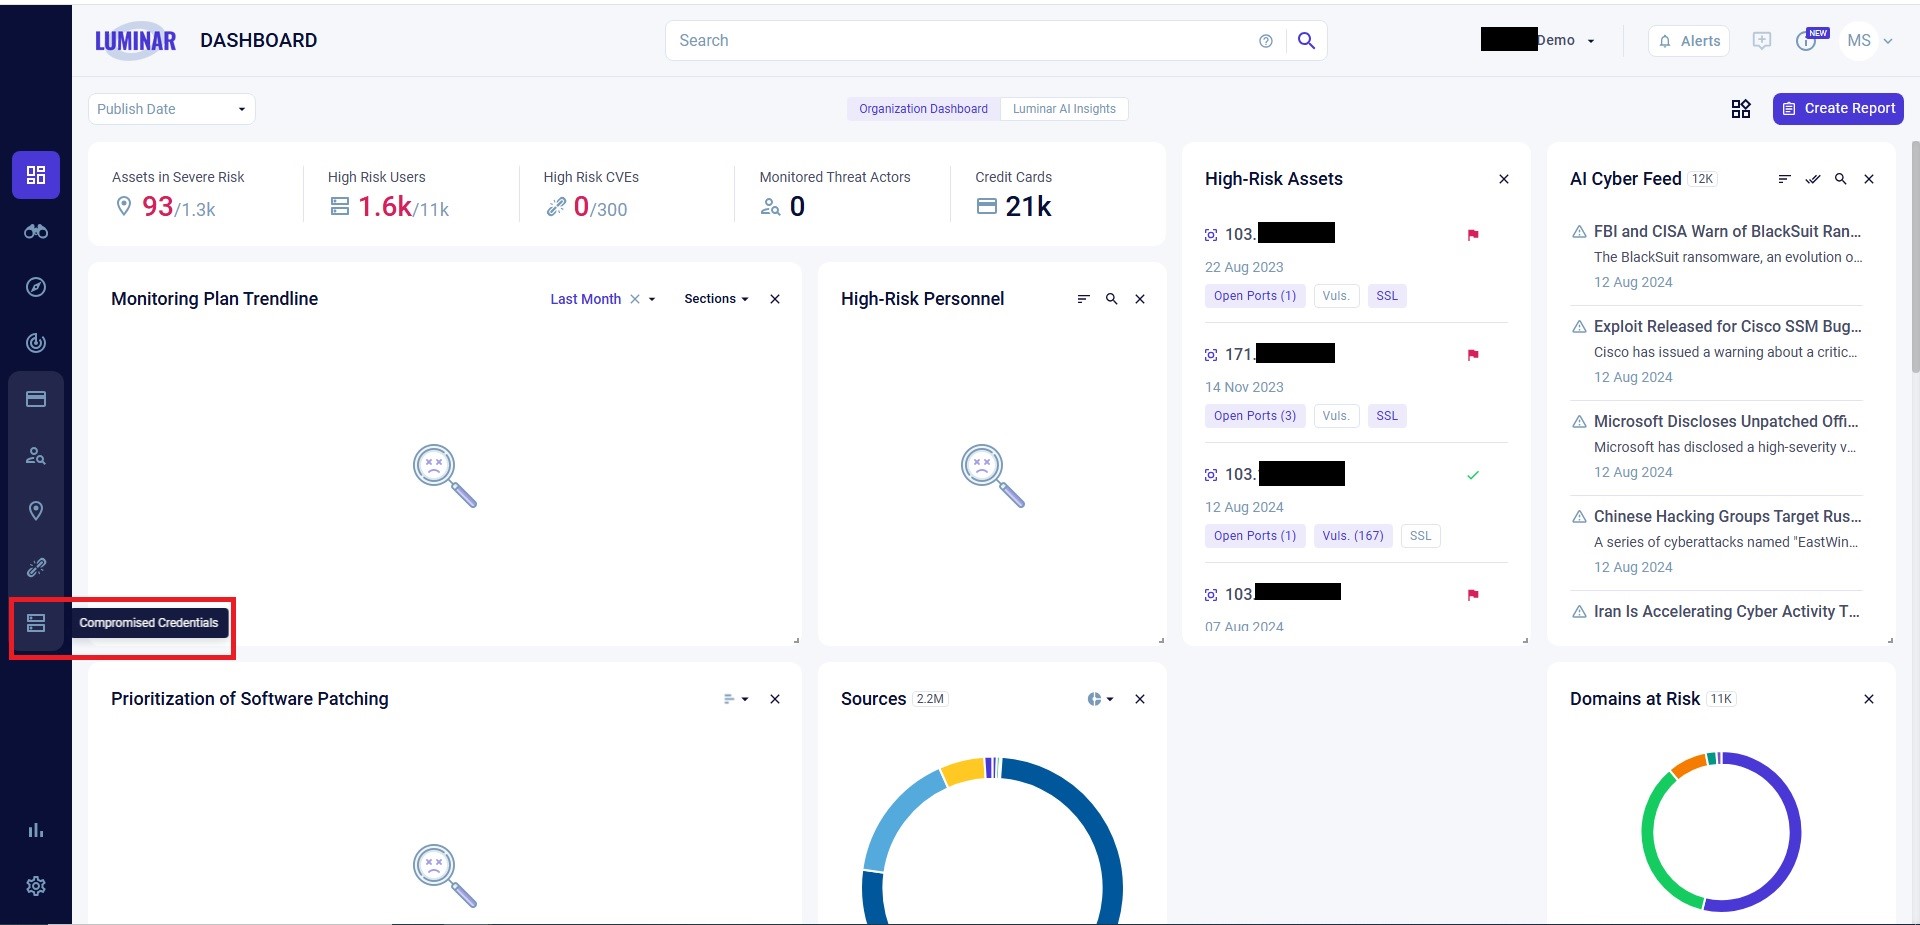
Task: Open the location pin icon in sidebar
Action: [x=36, y=511]
